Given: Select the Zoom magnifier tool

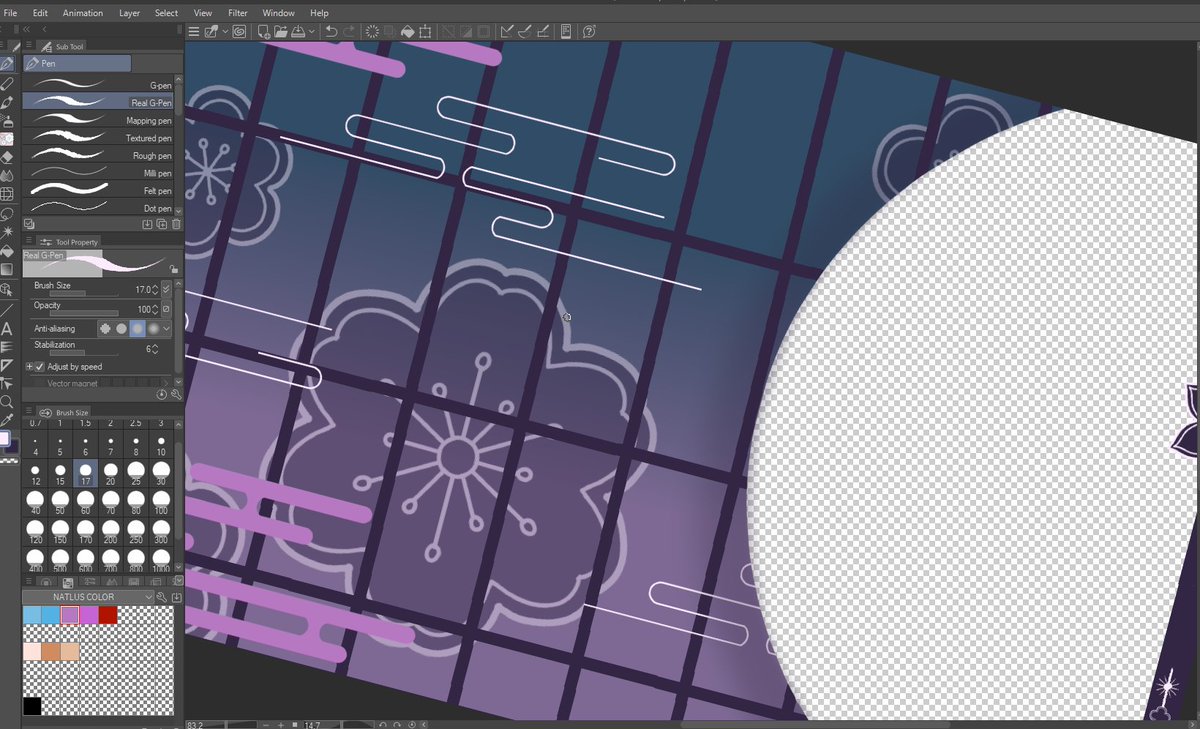Looking at the screenshot, I should (x=8, y=403).
